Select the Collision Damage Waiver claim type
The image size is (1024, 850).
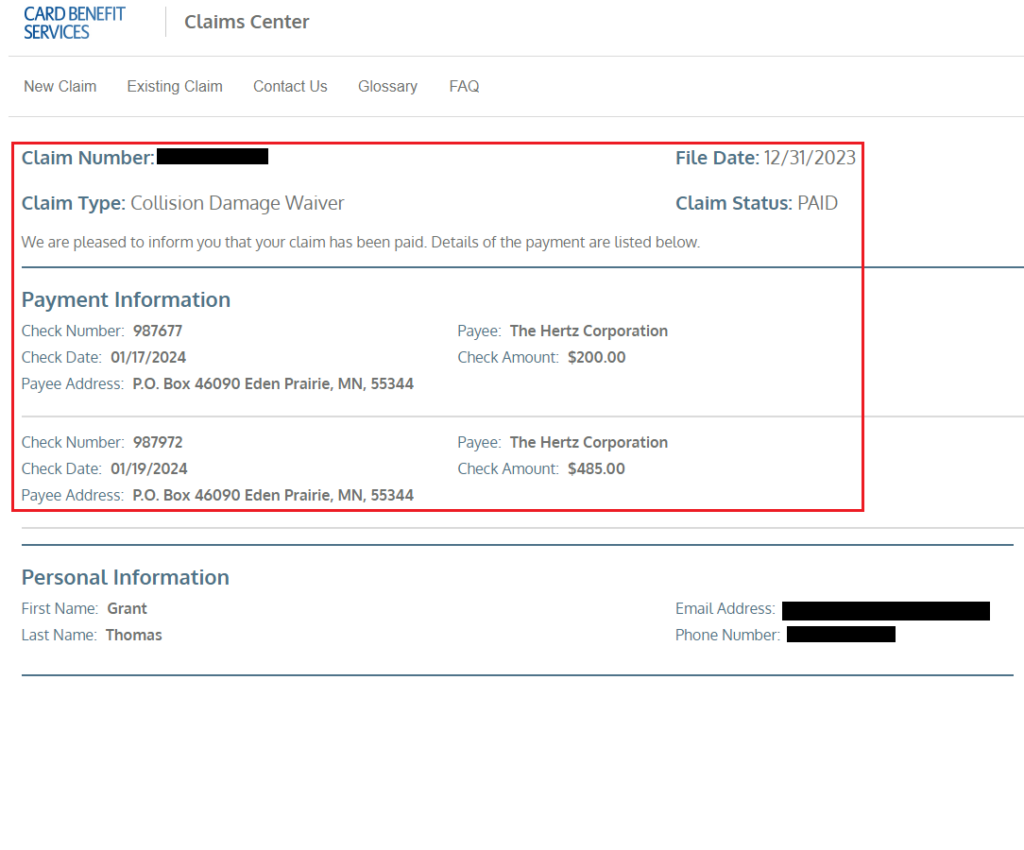[237, 203]
